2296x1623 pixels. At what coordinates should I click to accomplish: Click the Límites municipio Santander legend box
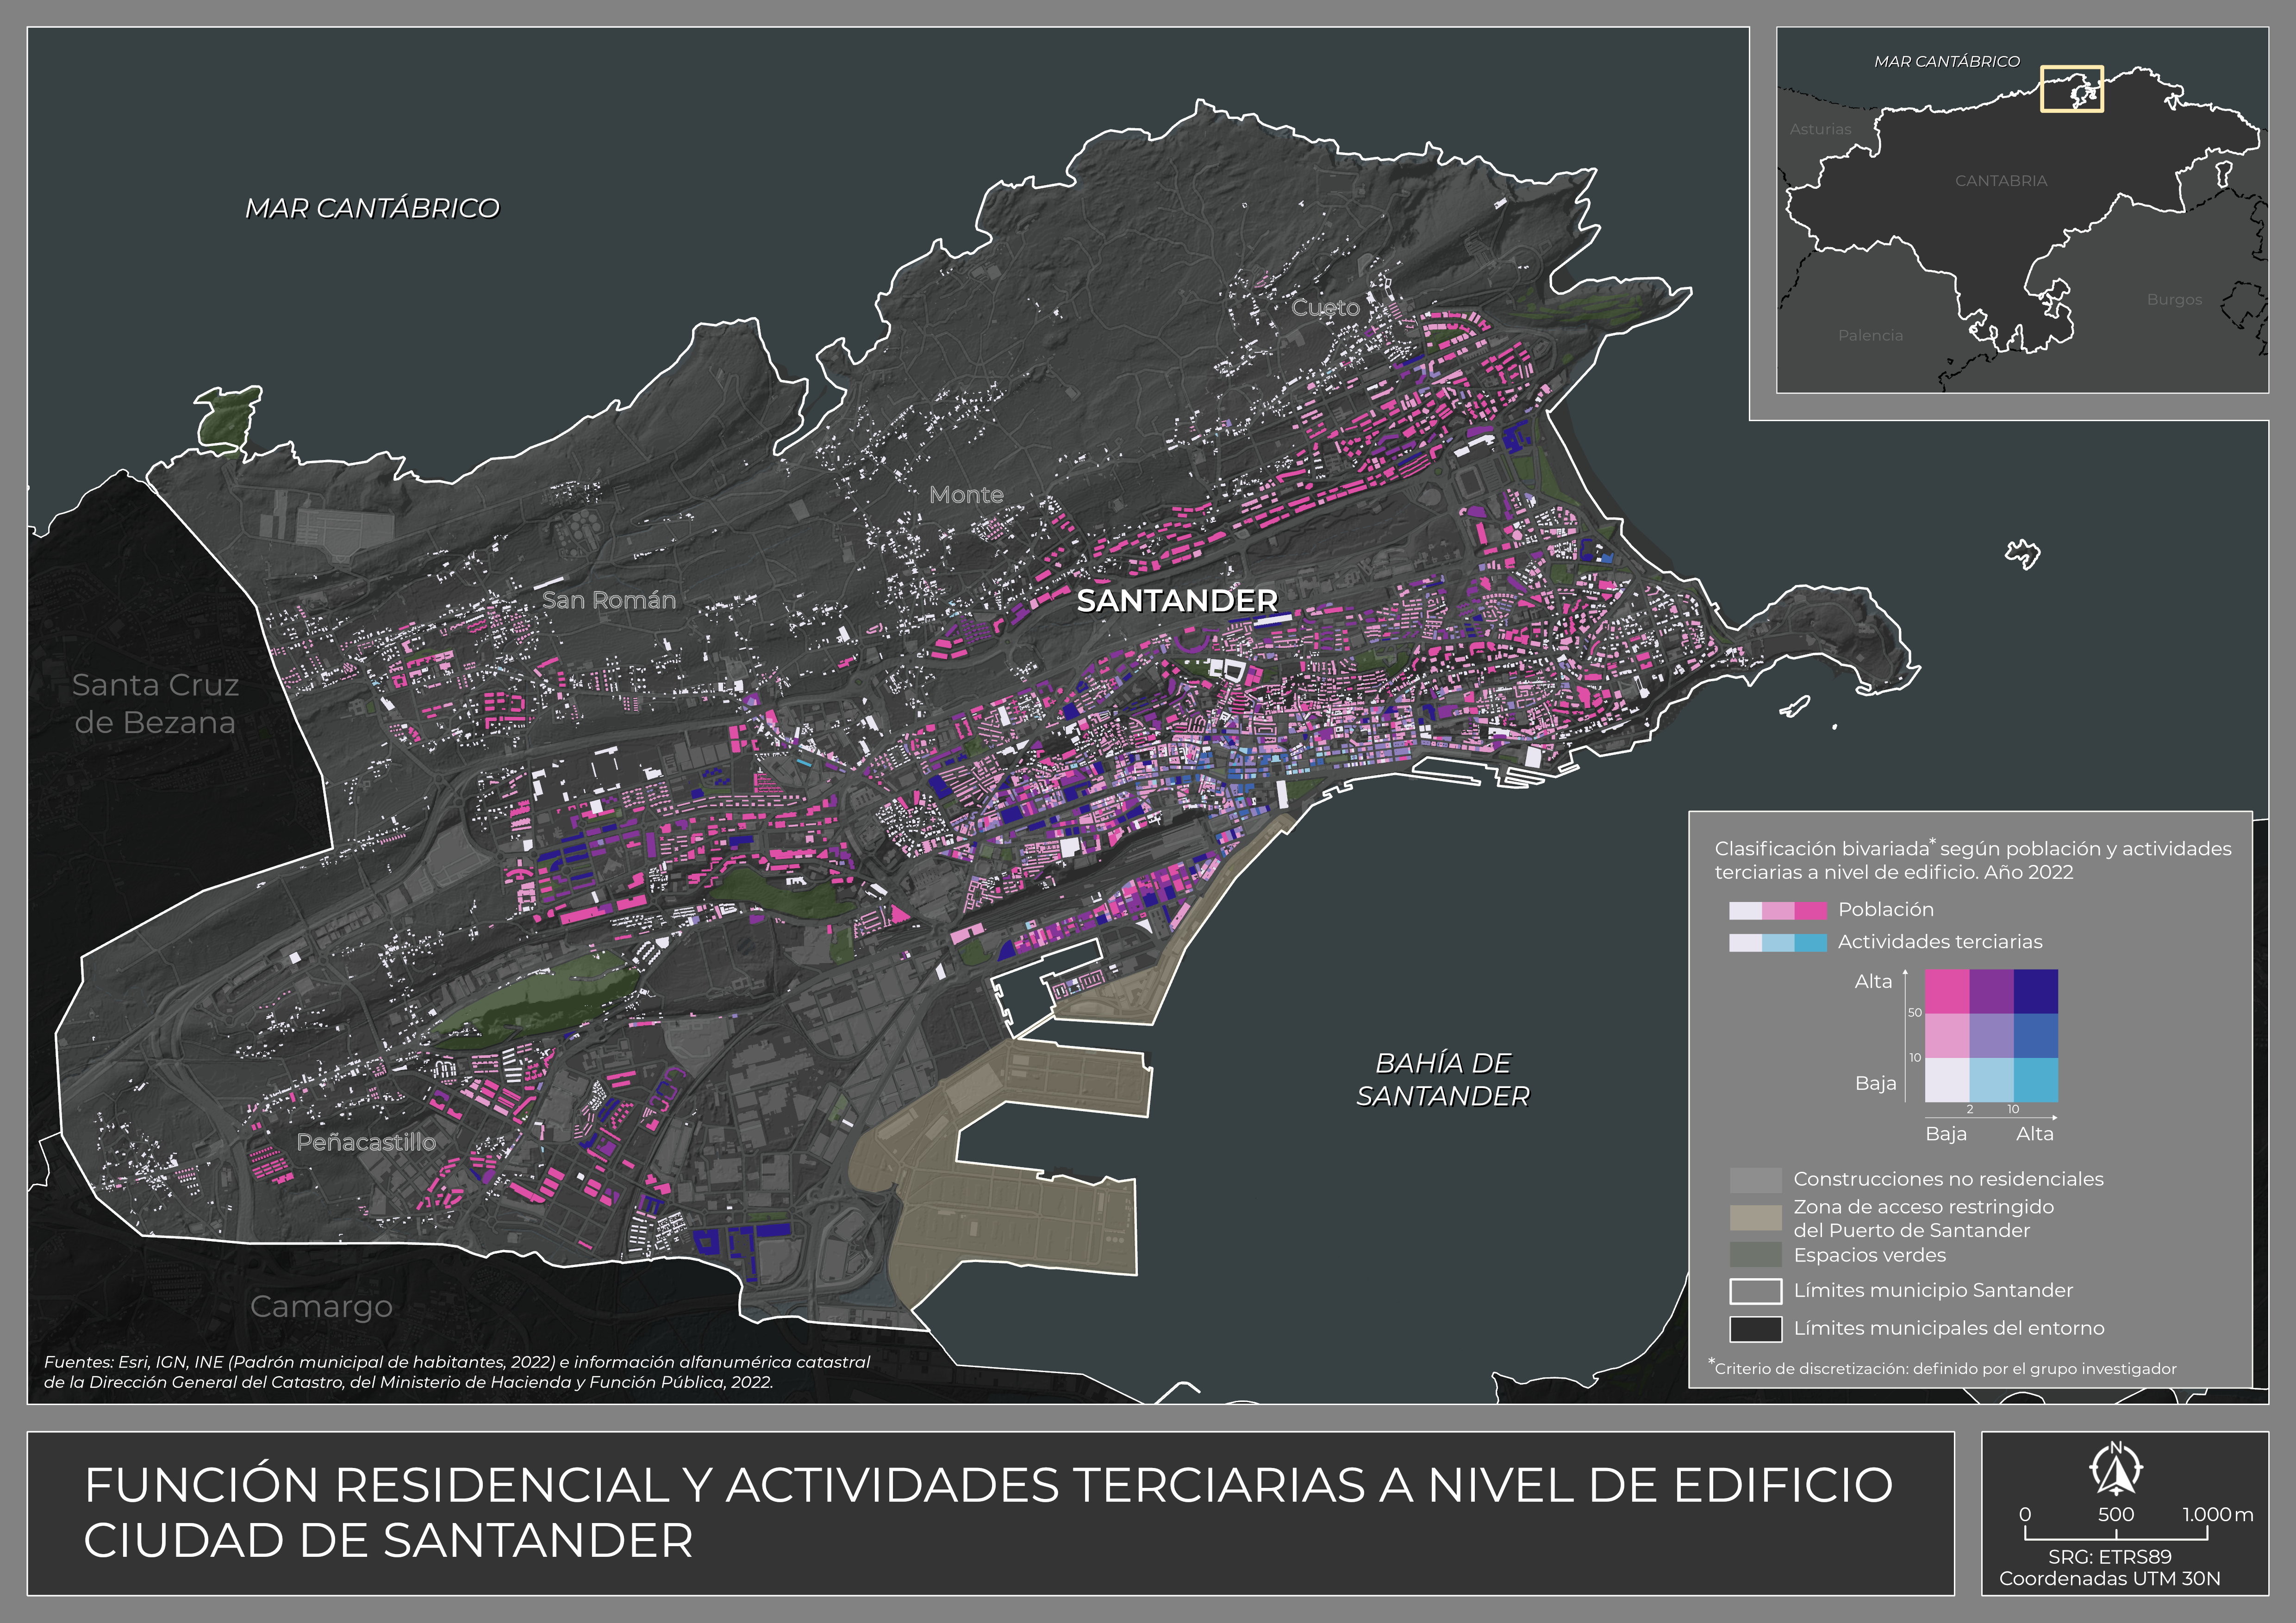pyautogui.click(x=1755, y=1291)
